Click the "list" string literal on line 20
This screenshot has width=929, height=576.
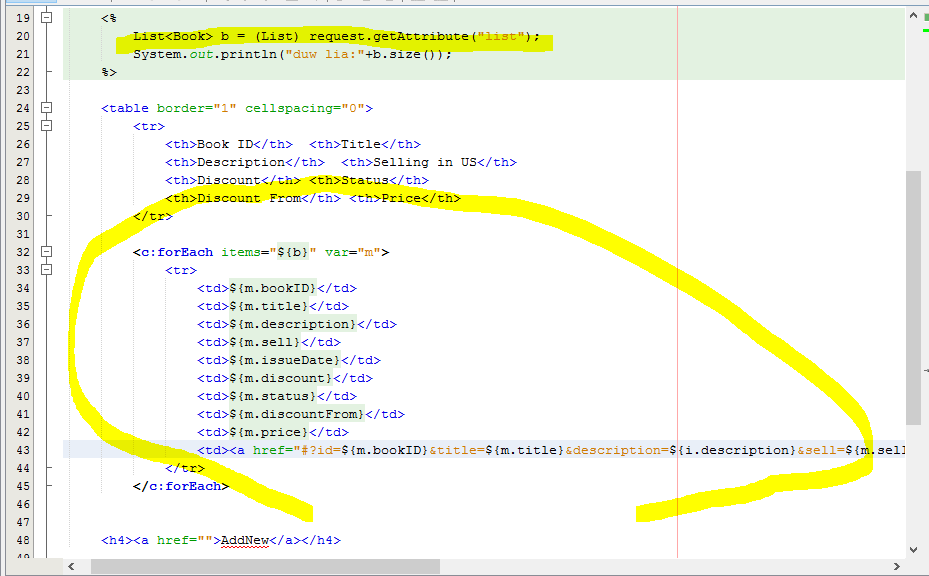coord(502,36)
